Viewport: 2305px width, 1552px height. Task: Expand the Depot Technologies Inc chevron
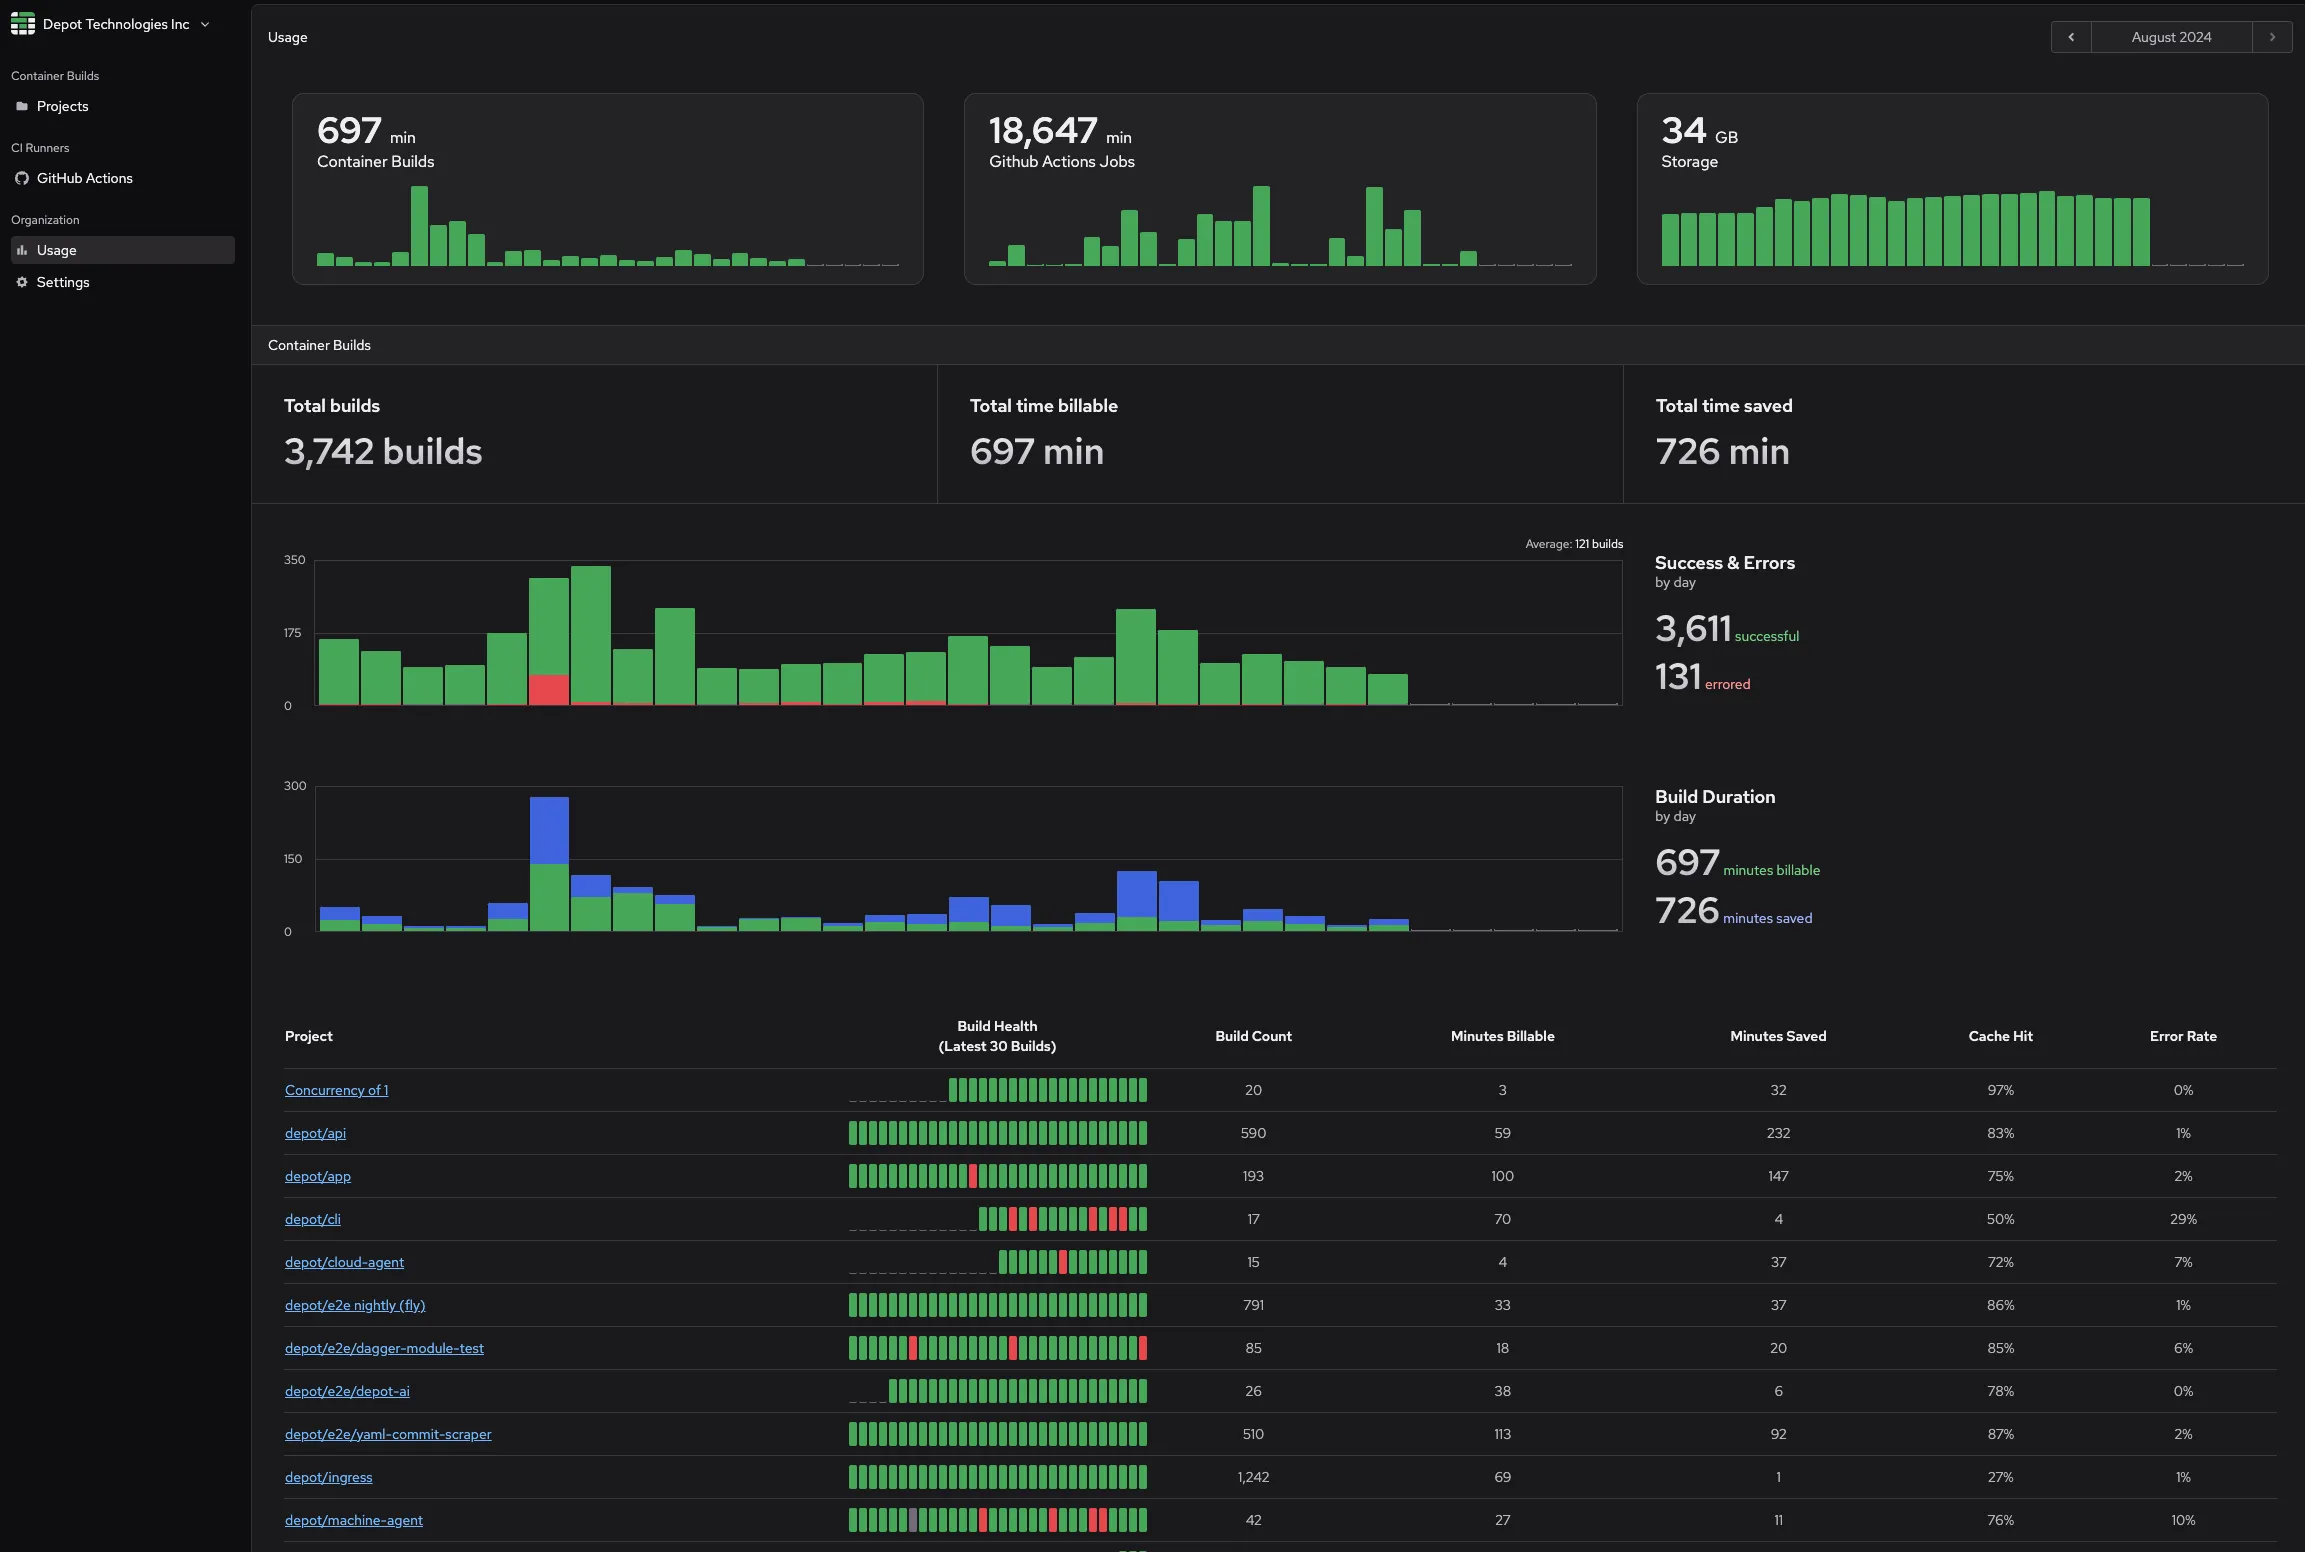pyautogui.click(x=204, y=24)
